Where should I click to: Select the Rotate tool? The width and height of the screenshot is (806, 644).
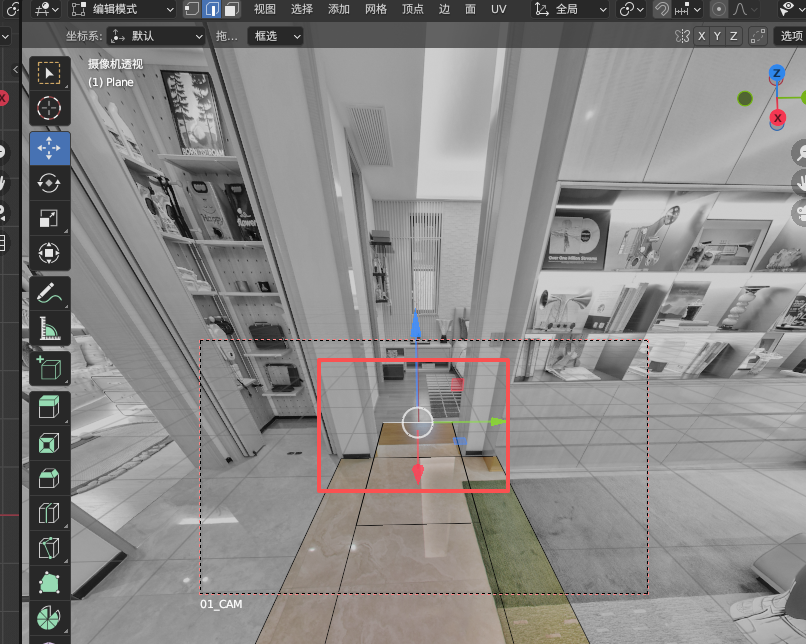point(48,182)
